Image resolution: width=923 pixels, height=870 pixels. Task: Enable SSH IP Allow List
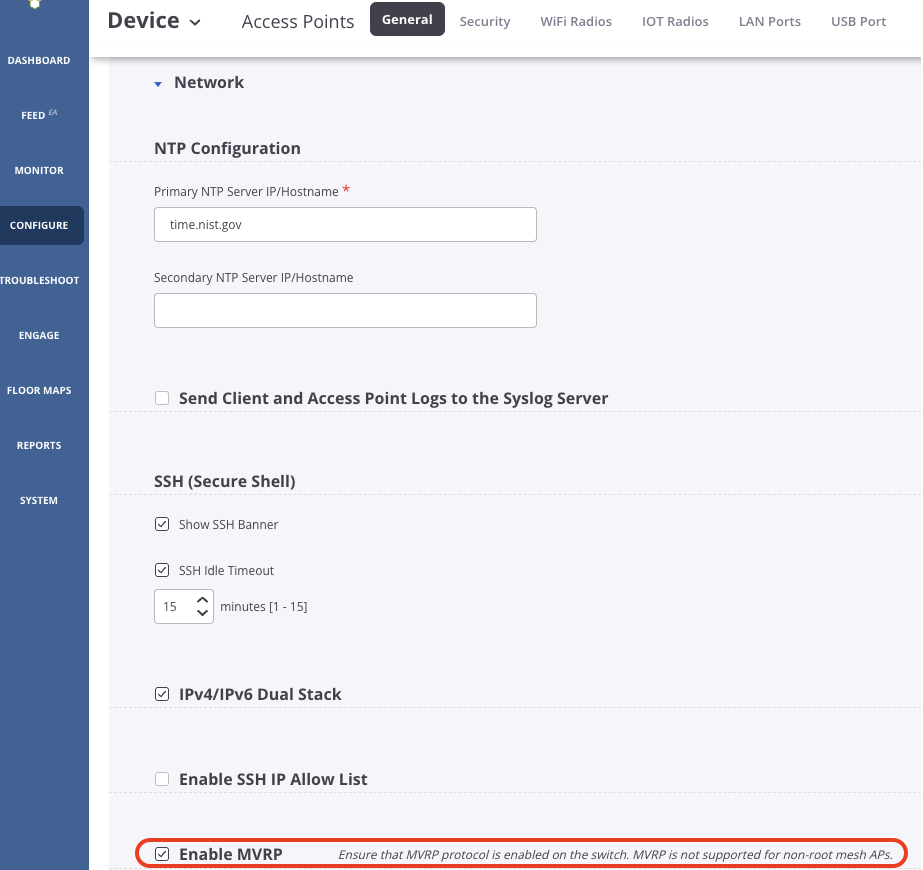pos(162,778)
